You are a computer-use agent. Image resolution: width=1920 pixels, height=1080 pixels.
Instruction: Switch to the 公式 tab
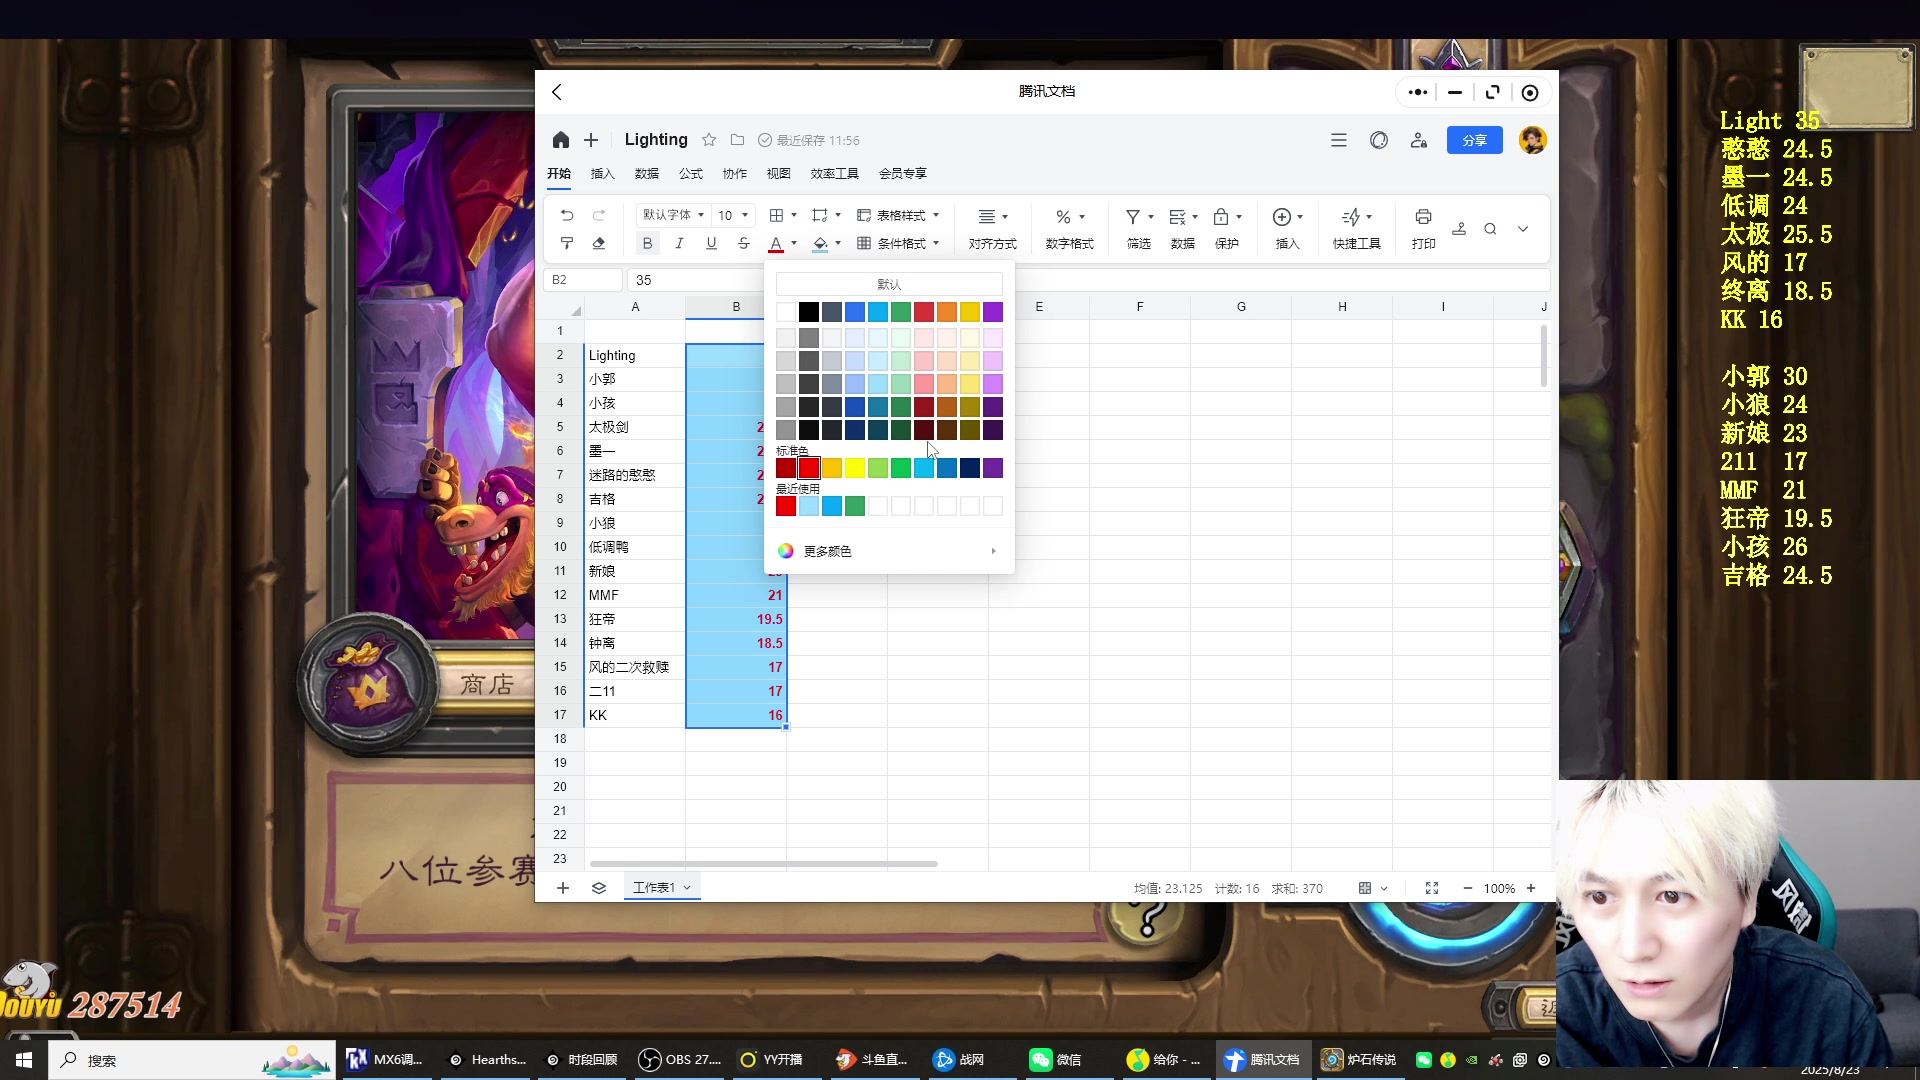point(691,173)
